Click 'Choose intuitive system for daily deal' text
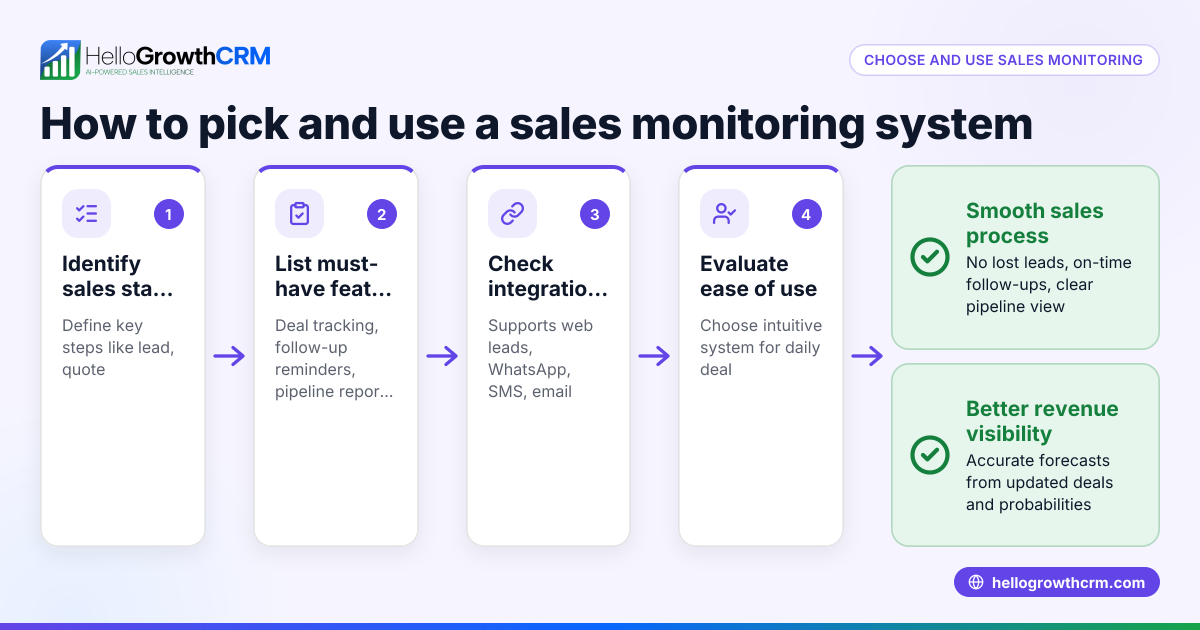Image resolution: width=1200 pixels, height=630 pixels. 760,348
